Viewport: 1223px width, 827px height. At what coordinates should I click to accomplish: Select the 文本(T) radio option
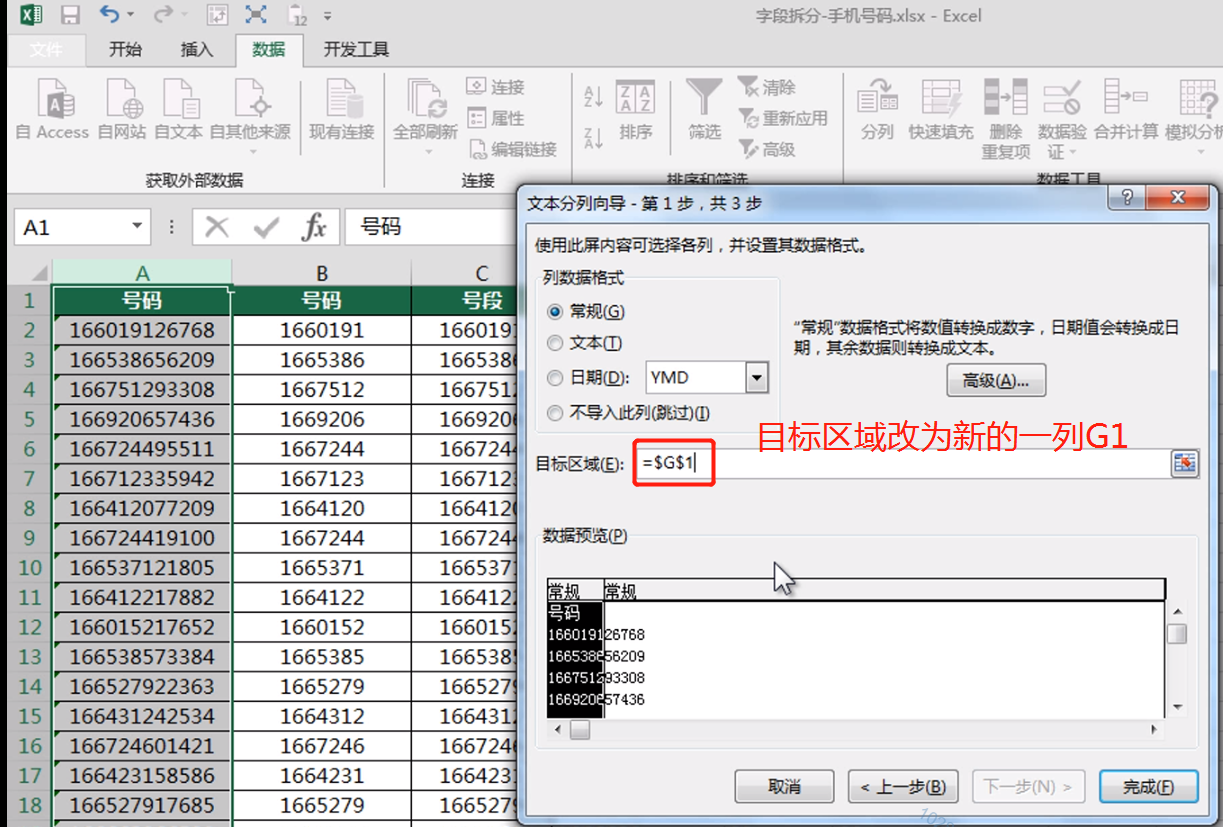(x=585, y=344)
